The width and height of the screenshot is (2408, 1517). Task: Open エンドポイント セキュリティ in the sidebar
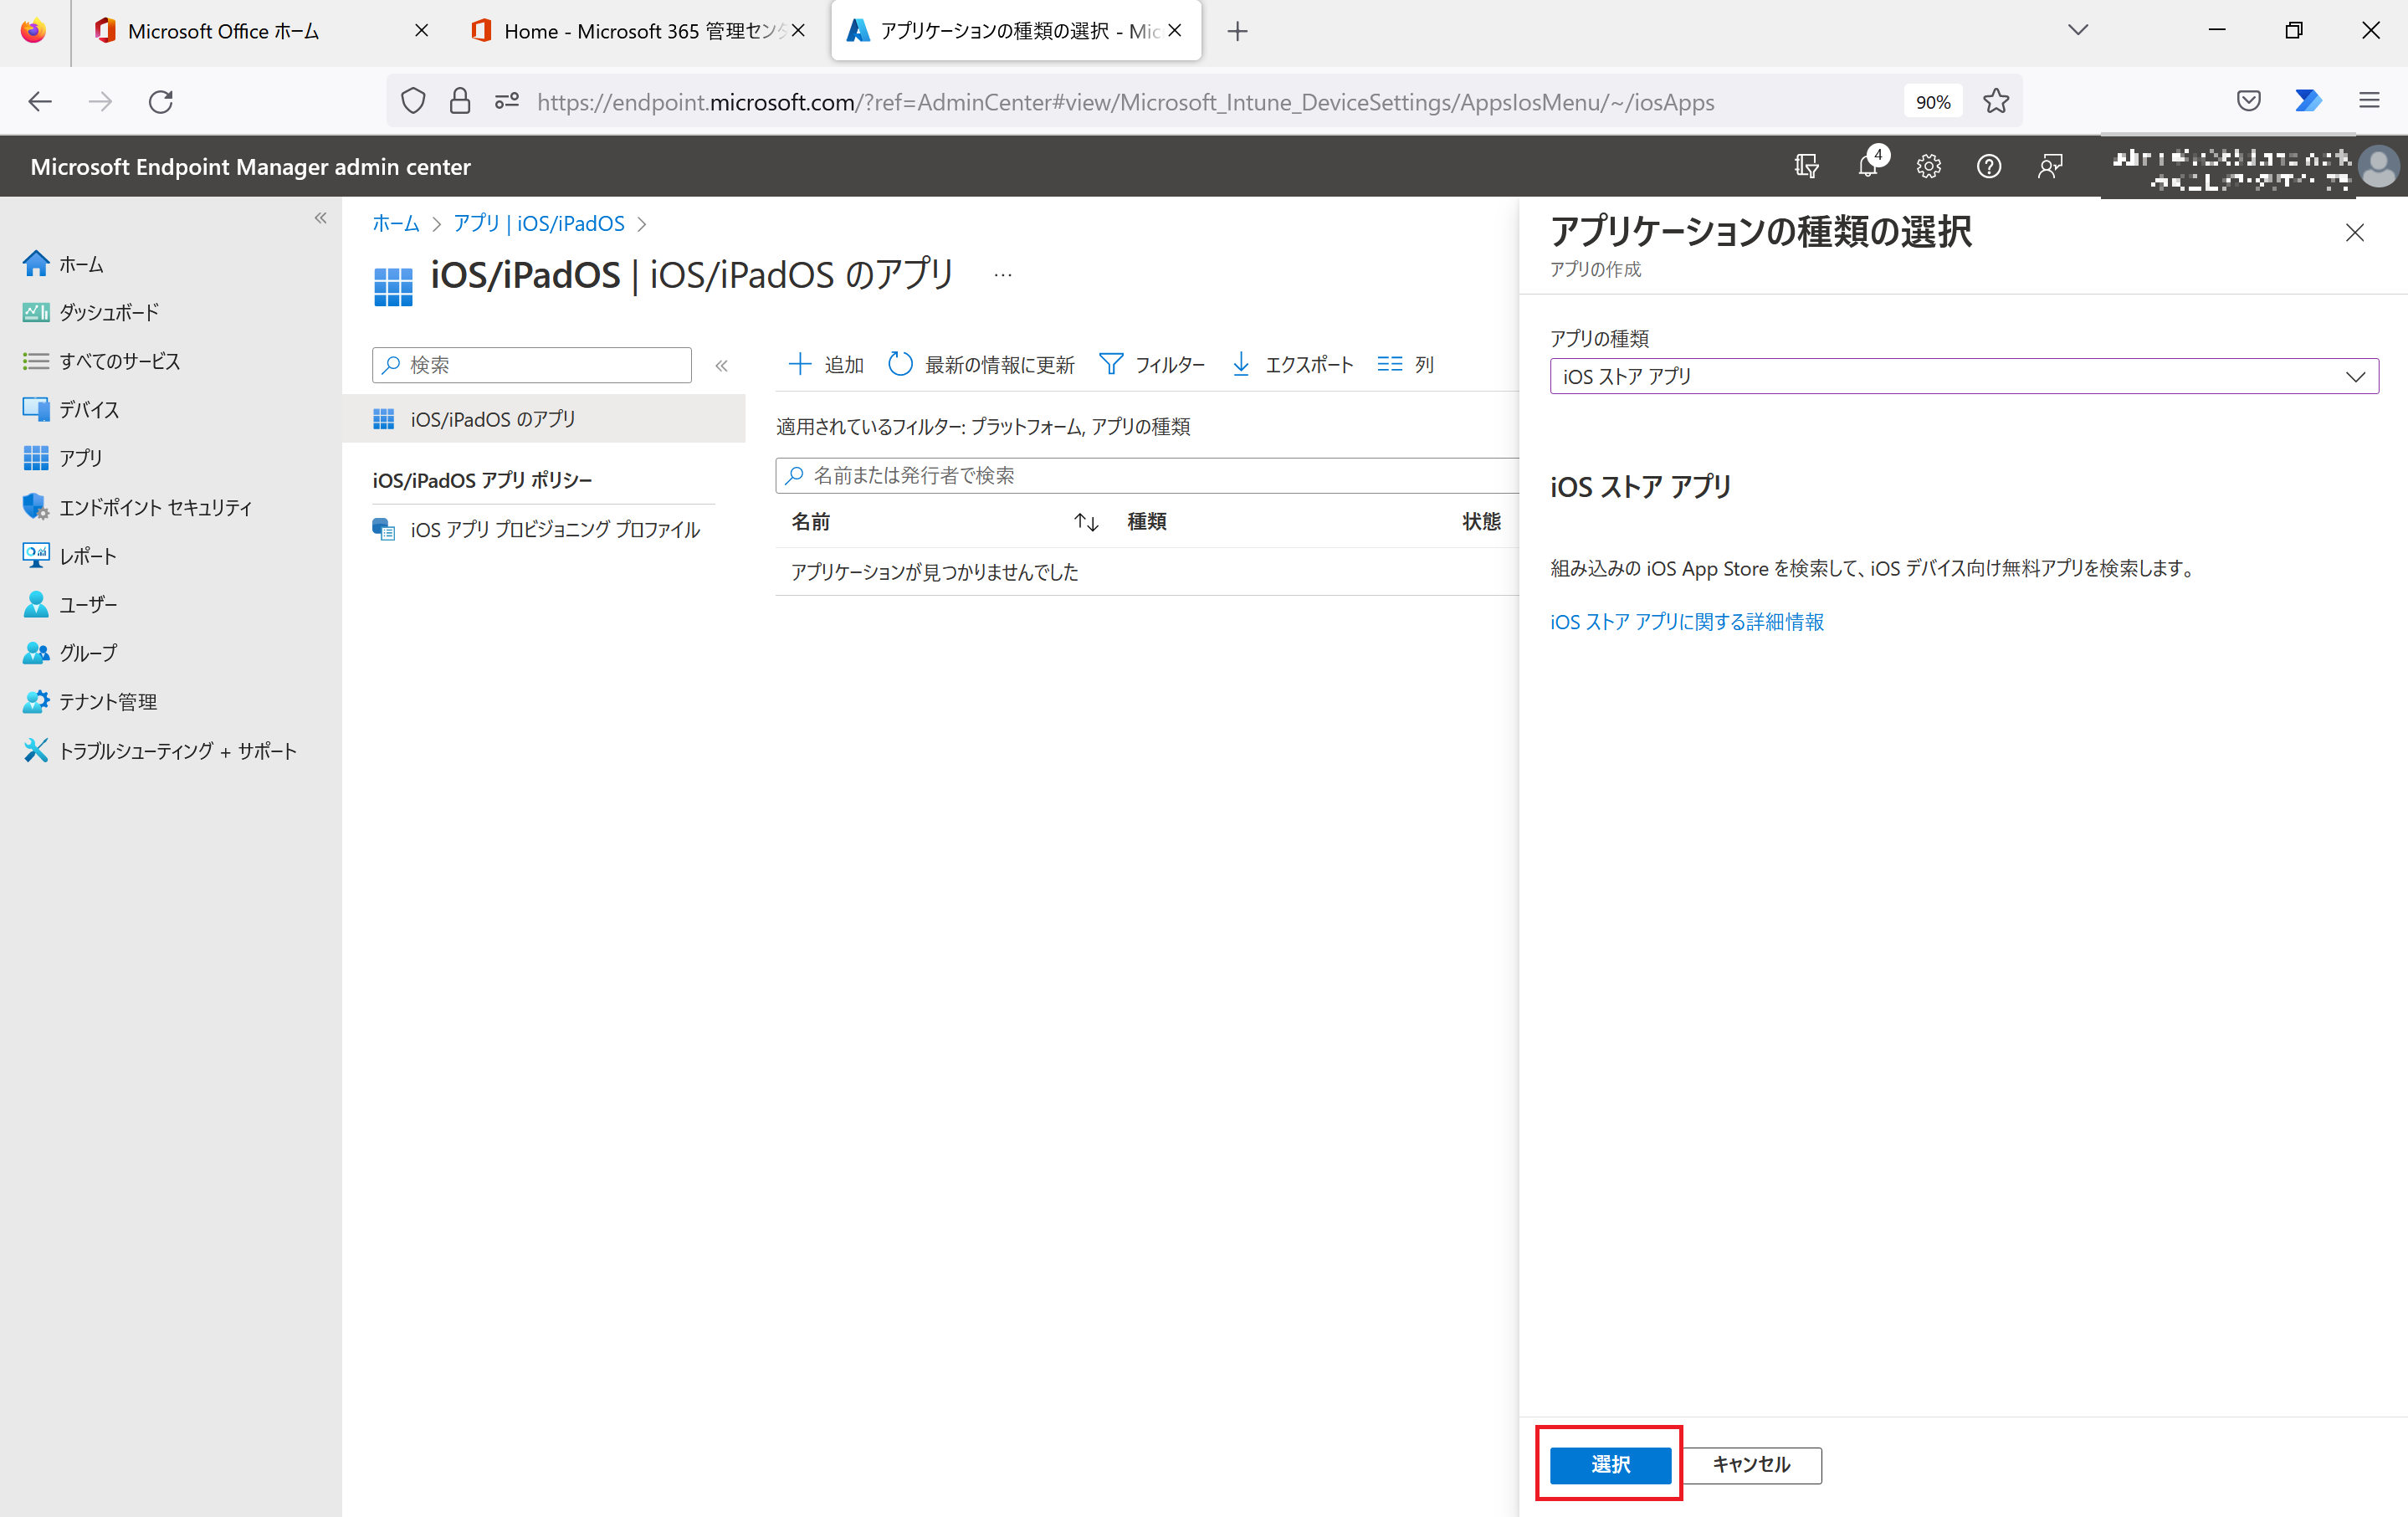[x=137, y=507]
